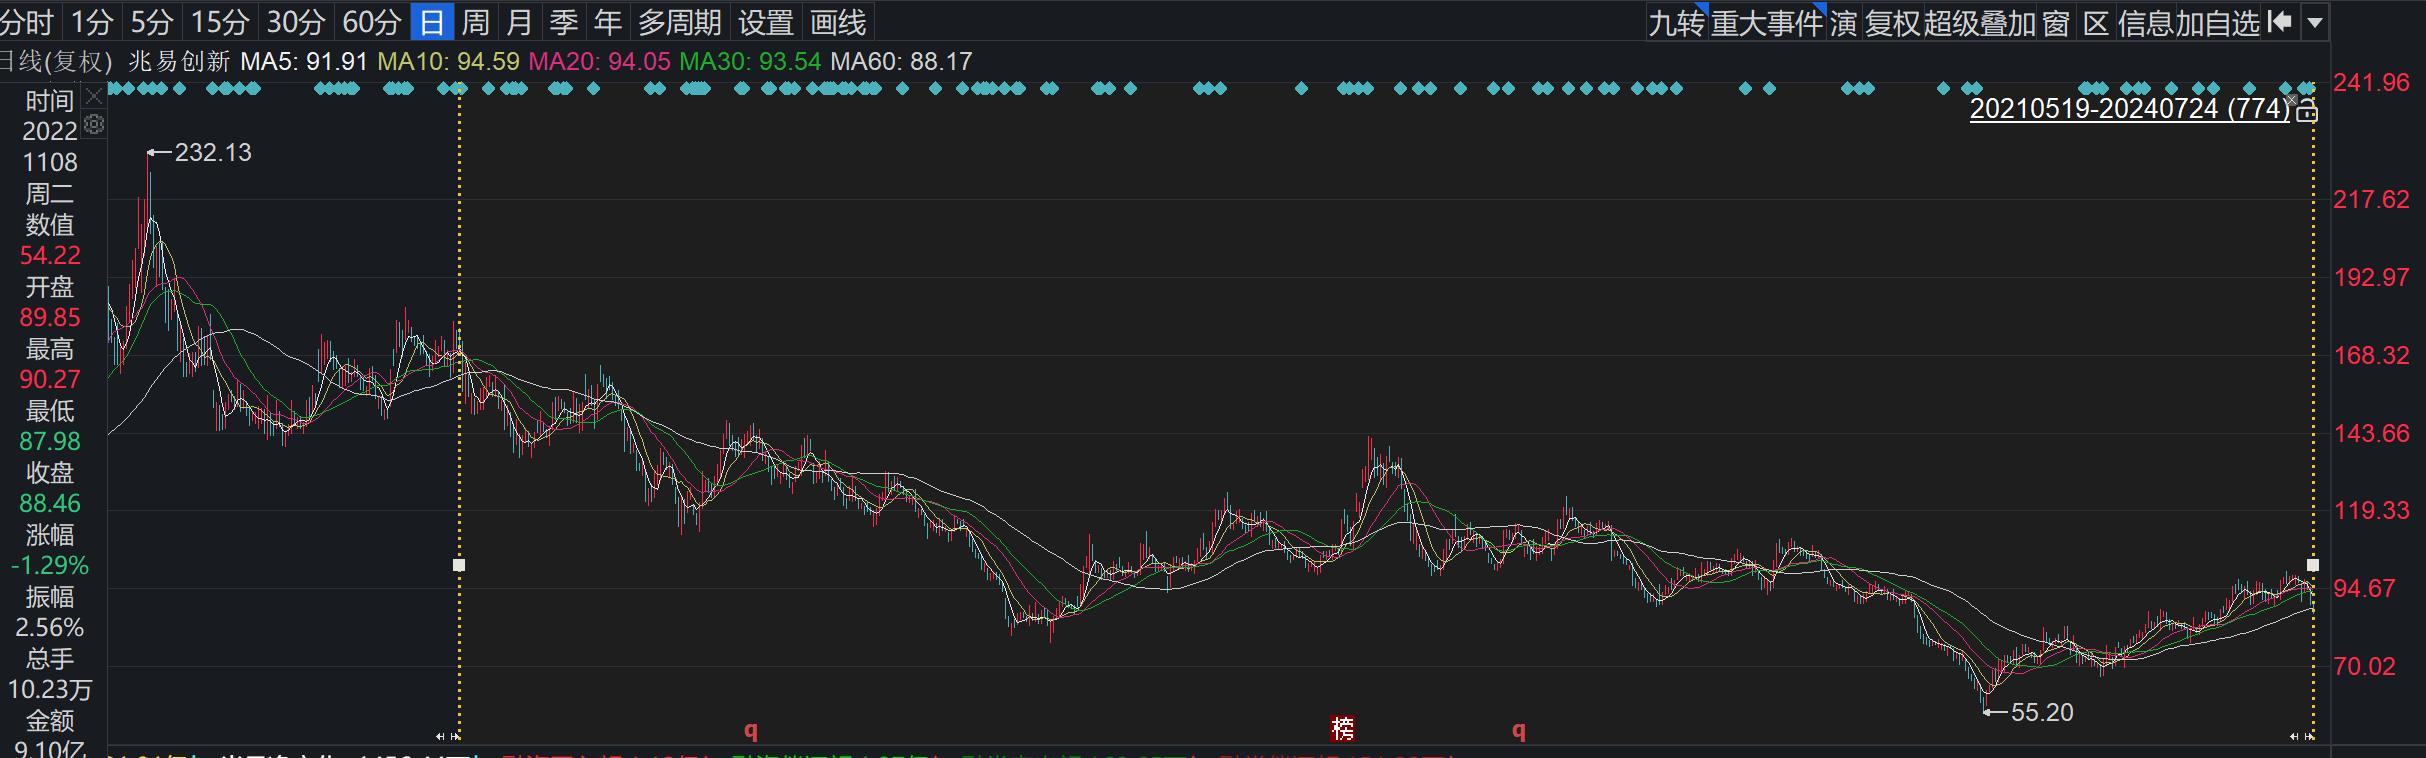Toggle the 重大事件 major events overlay
The width and height of the screenshot is (2426, 758).
tap(1767, 22)
